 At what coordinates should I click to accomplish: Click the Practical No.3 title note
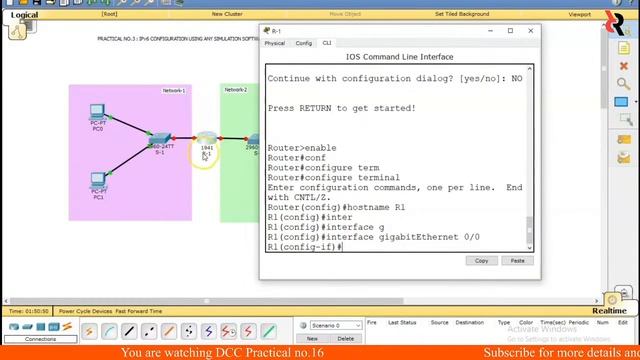click(x=178, y=39)
